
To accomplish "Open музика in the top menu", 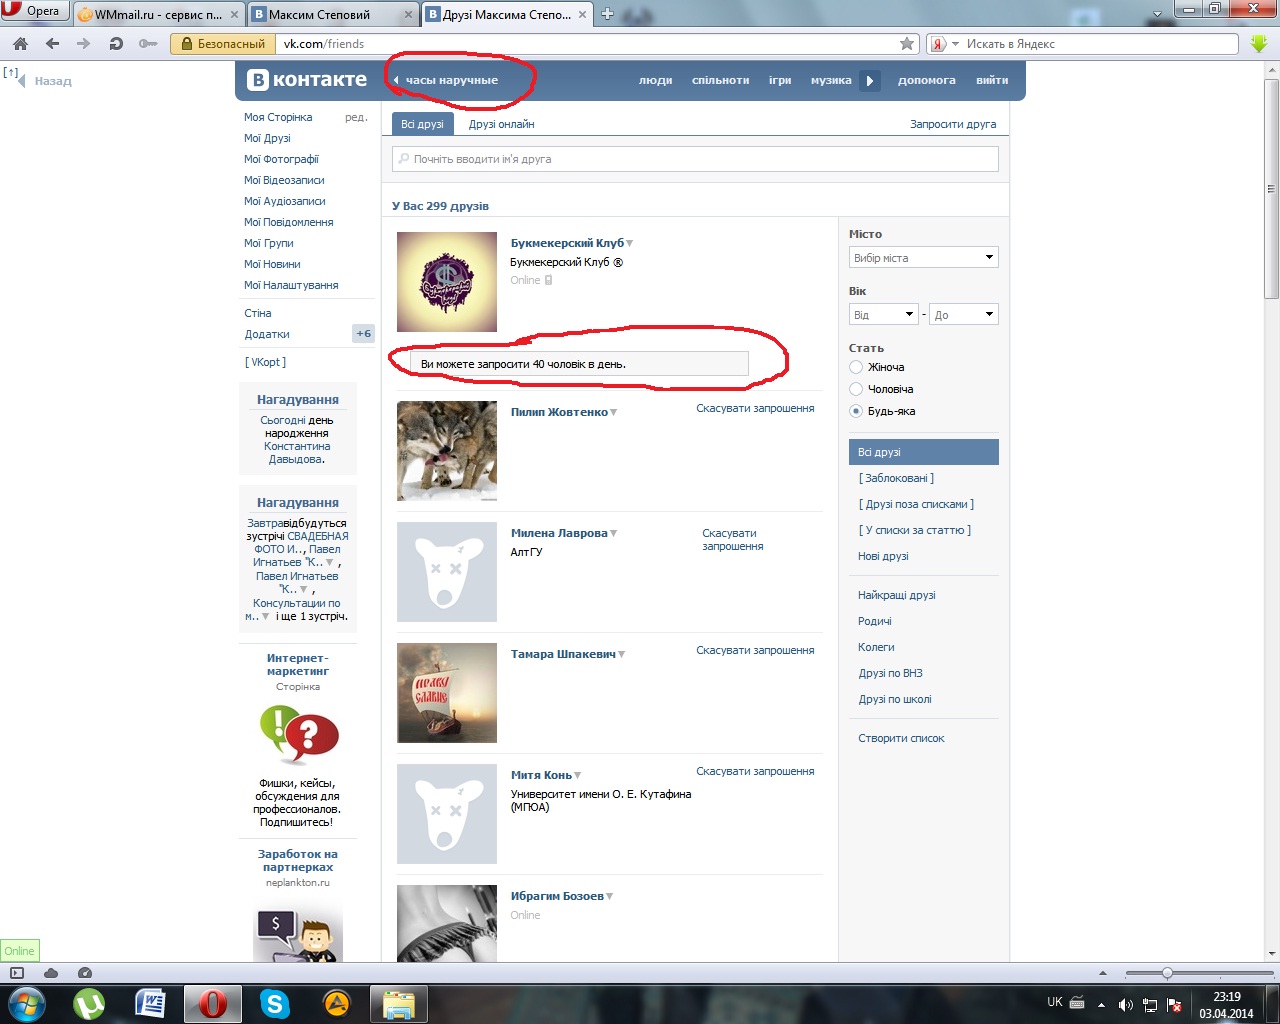I will (831, 80).
